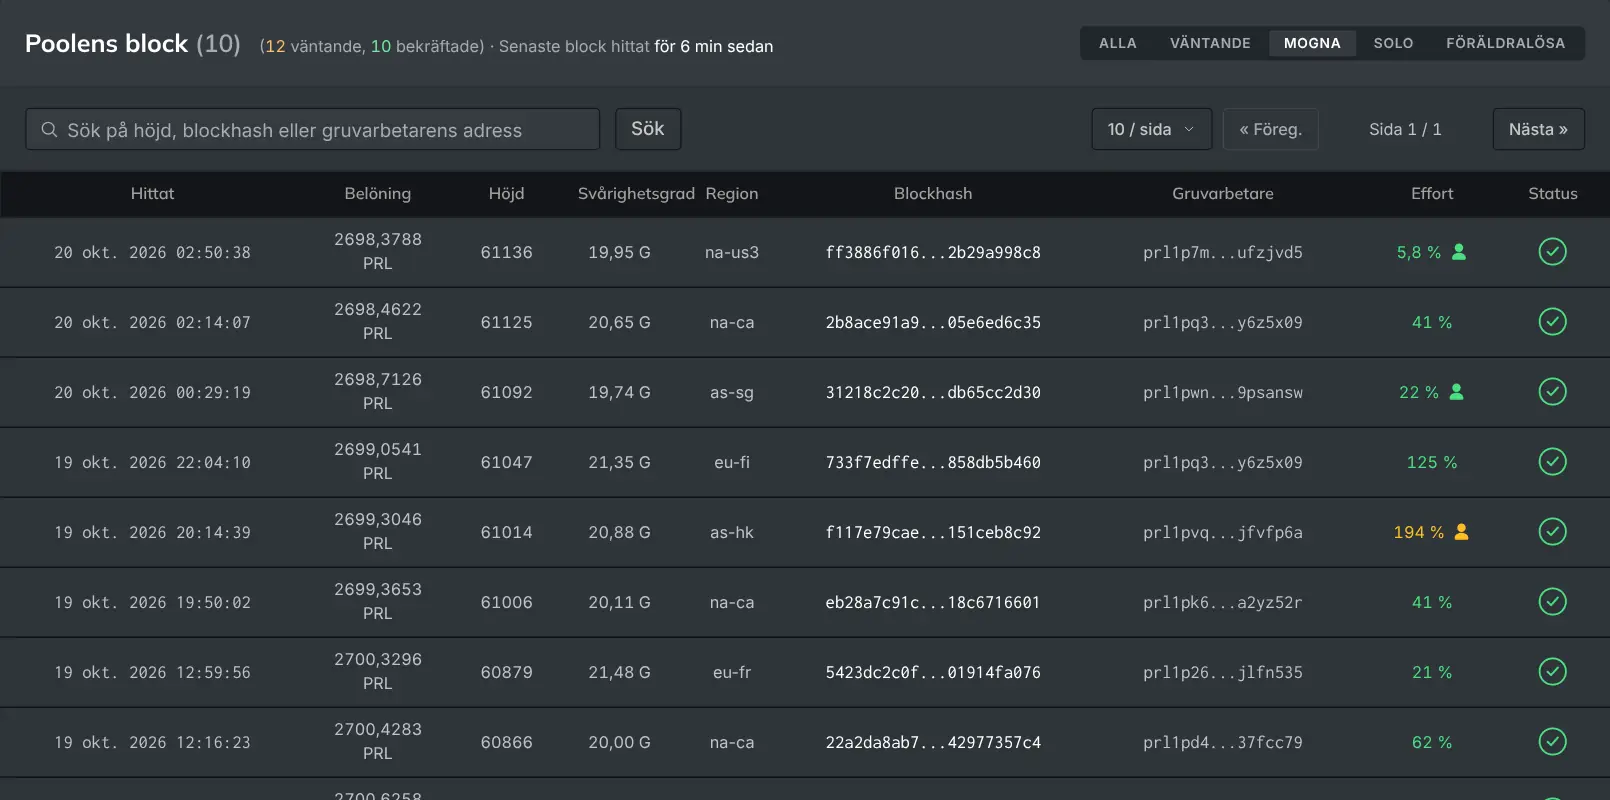This screenshot has height=800, width=1610.
Task: Click the Svårighetsgrad column header
Action: point(636,193)
